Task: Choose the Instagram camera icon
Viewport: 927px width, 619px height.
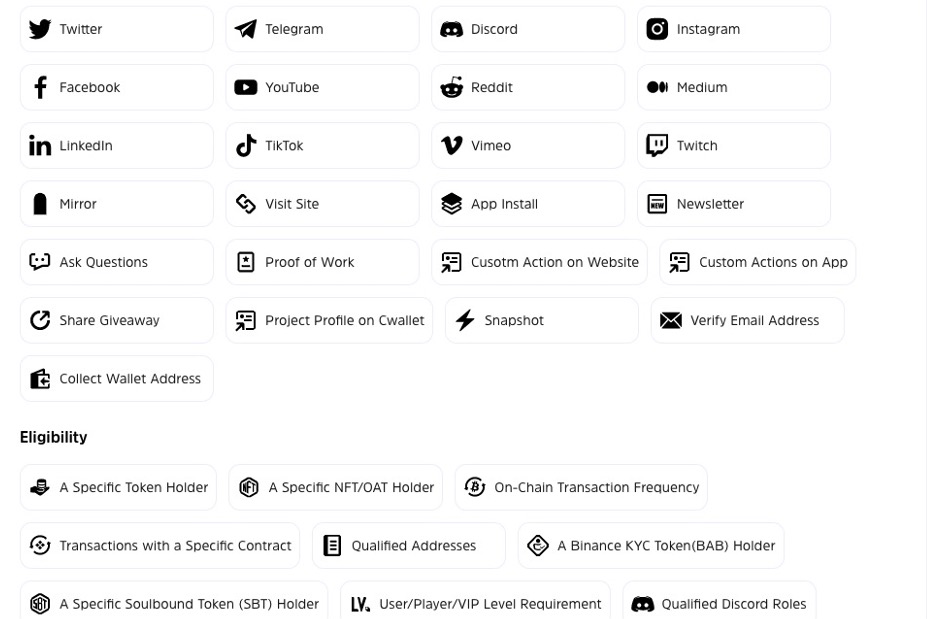Action: click(x=657, y=29)
